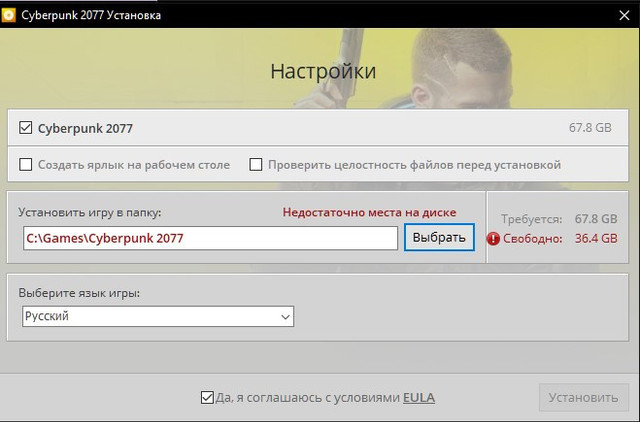Enable Проверить целостность файлов перед установкой
The height and width of the screenshot is (422, 640).
pos(256,164)
